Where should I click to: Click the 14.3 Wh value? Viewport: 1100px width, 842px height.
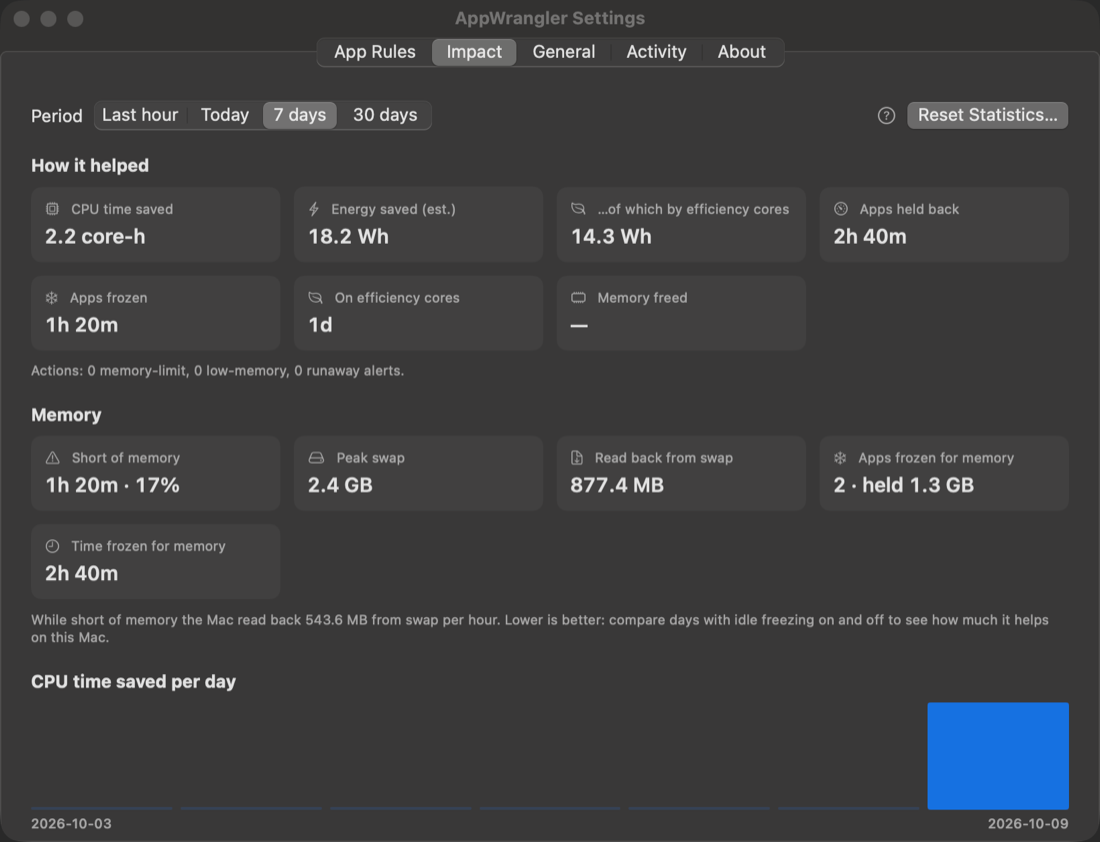click(611, 236)
